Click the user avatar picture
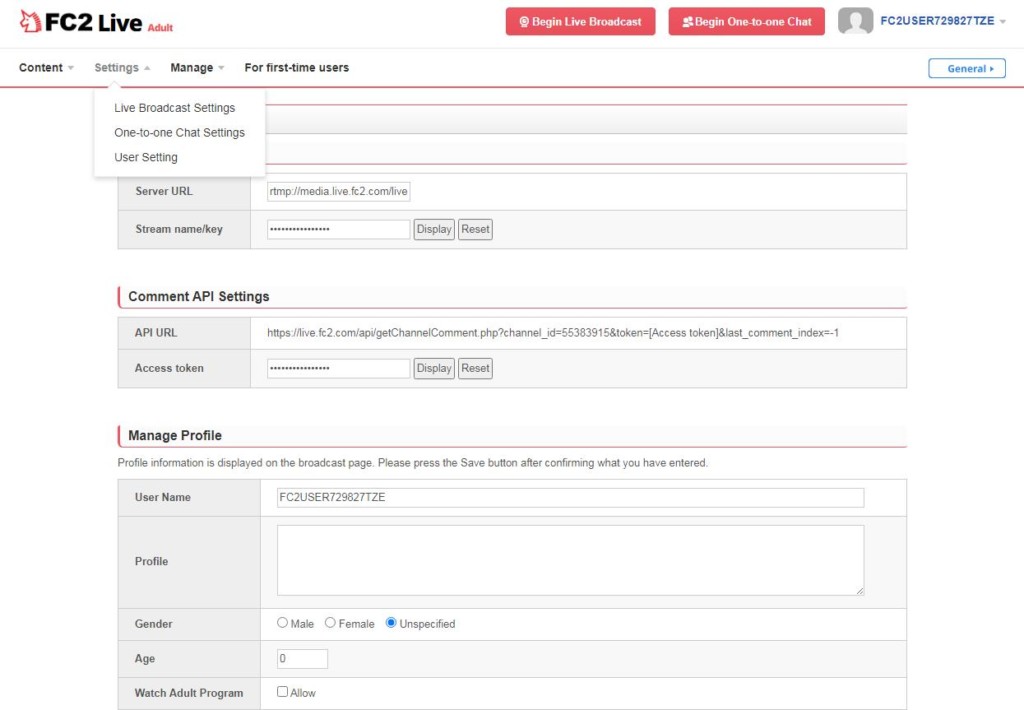This screenshot has width=1024, height=710. point(855,21)
